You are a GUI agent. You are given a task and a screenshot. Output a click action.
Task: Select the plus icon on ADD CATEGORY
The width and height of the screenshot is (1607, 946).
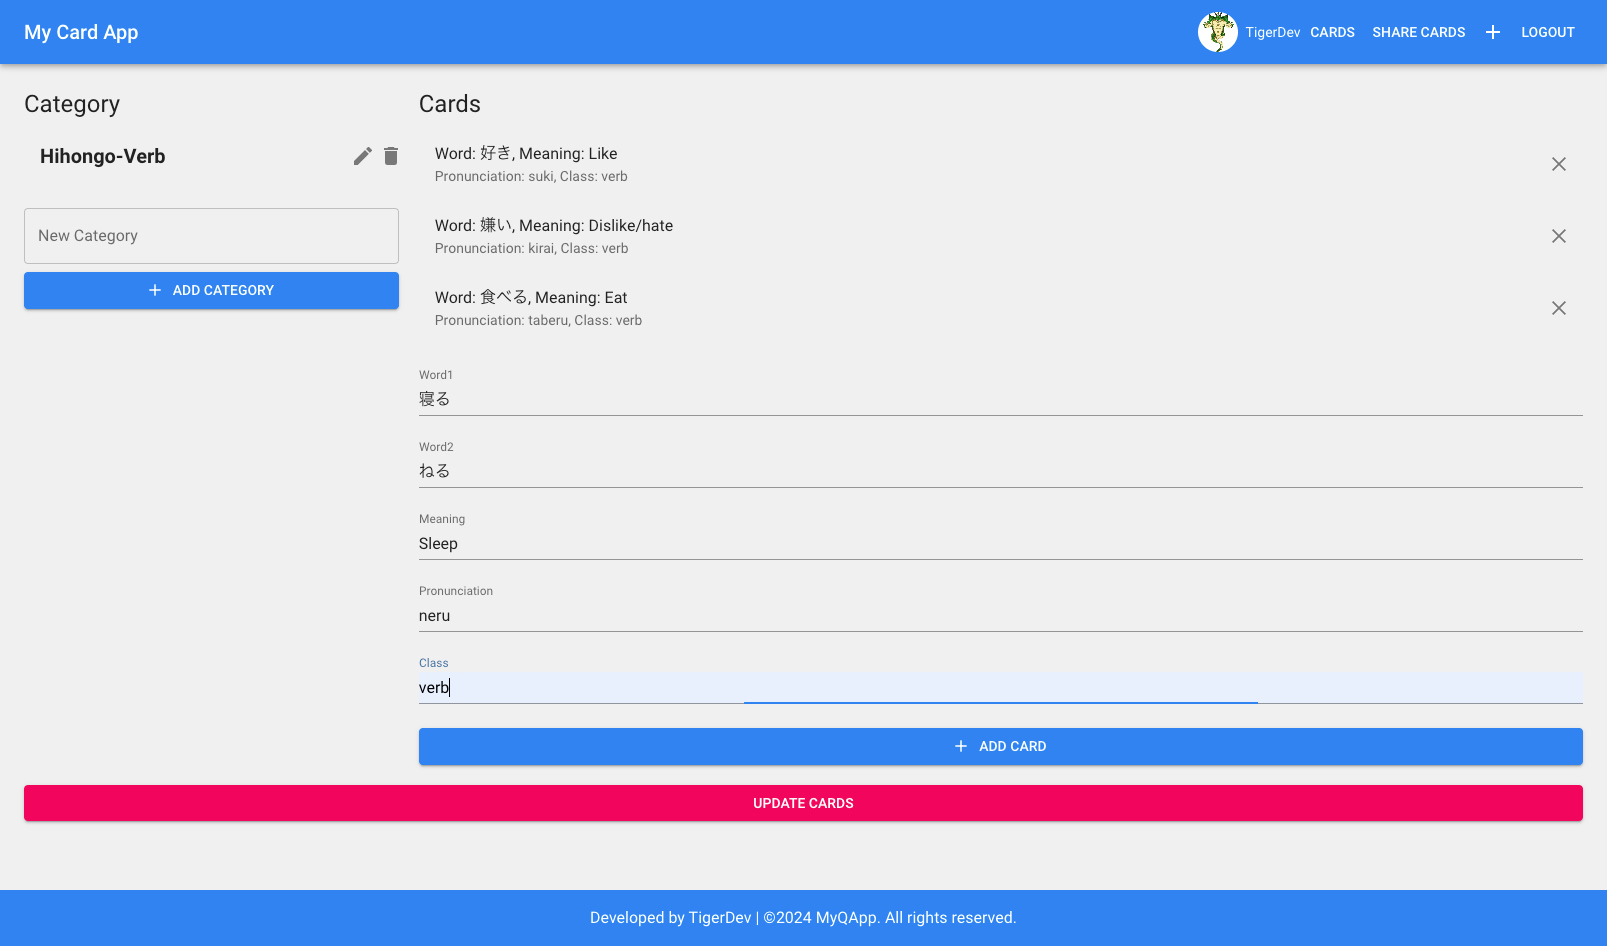click(155, 290)
